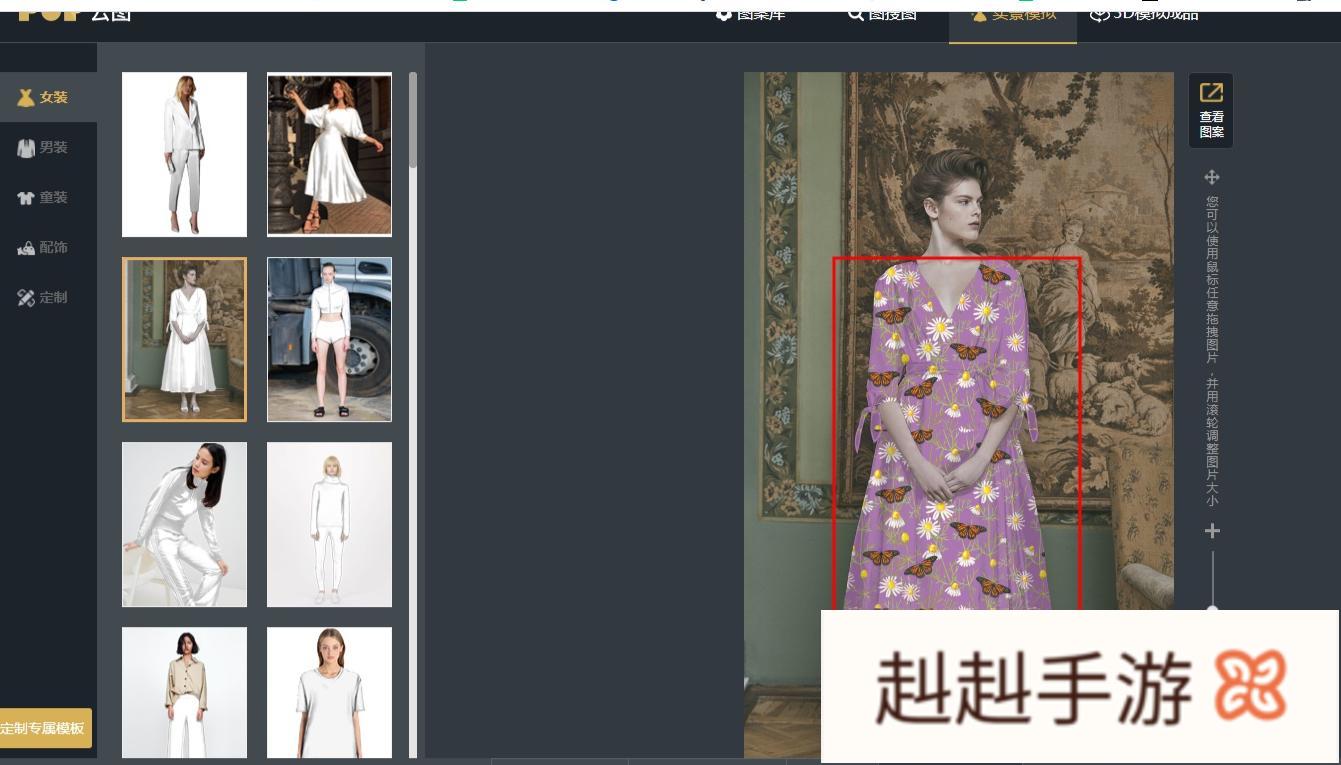Click the template list vertical scrollbar

(x=413, y=120)
